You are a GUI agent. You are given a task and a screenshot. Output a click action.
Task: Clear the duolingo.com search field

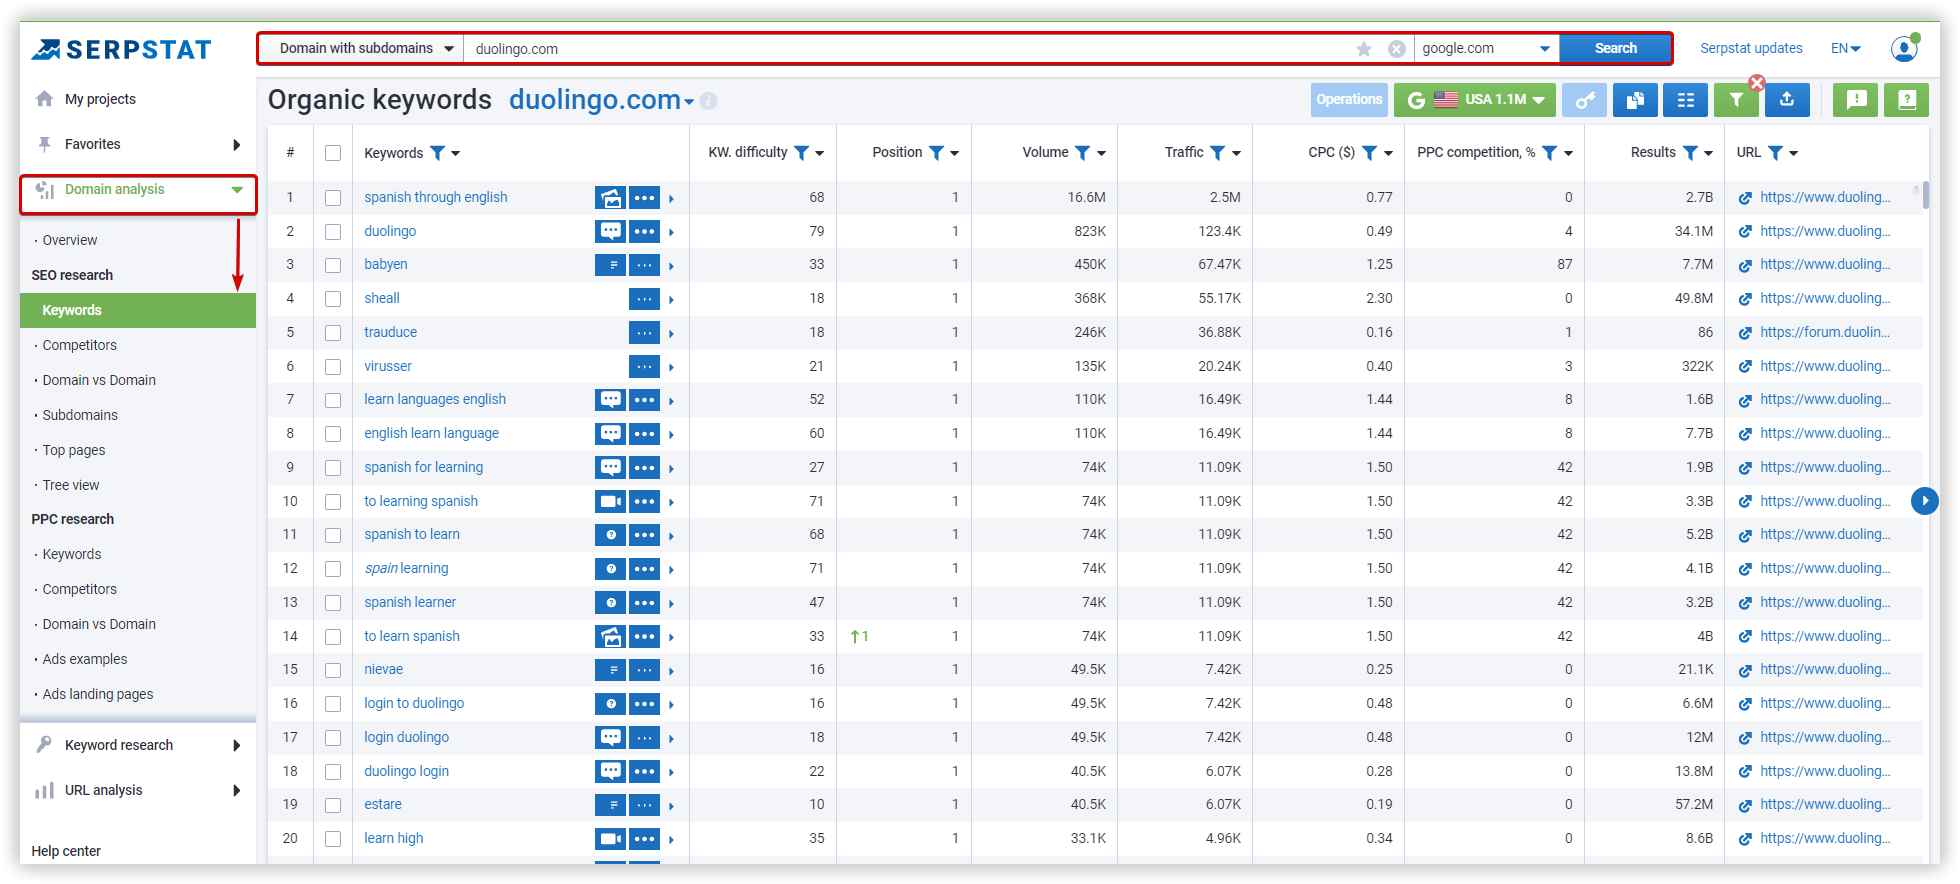1397,49
